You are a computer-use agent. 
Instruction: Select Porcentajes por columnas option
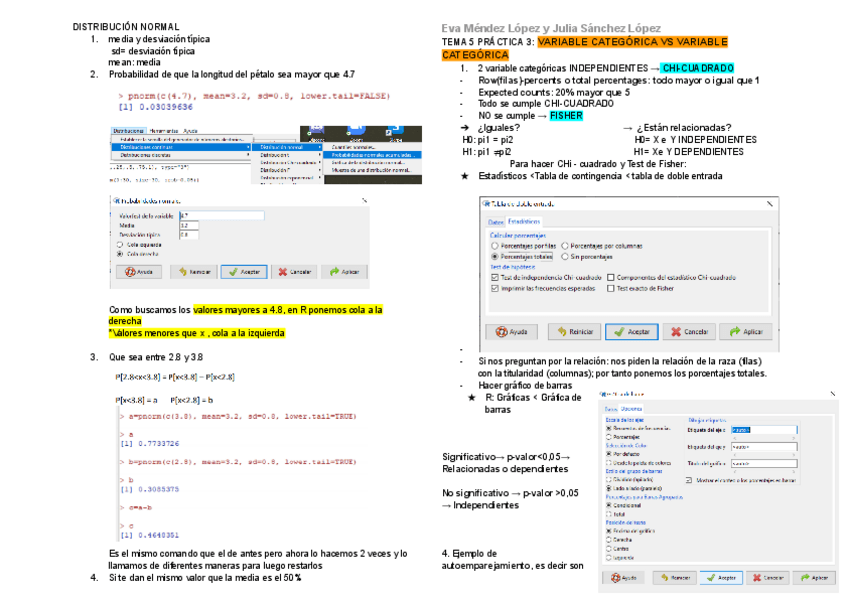pos(565,246)
